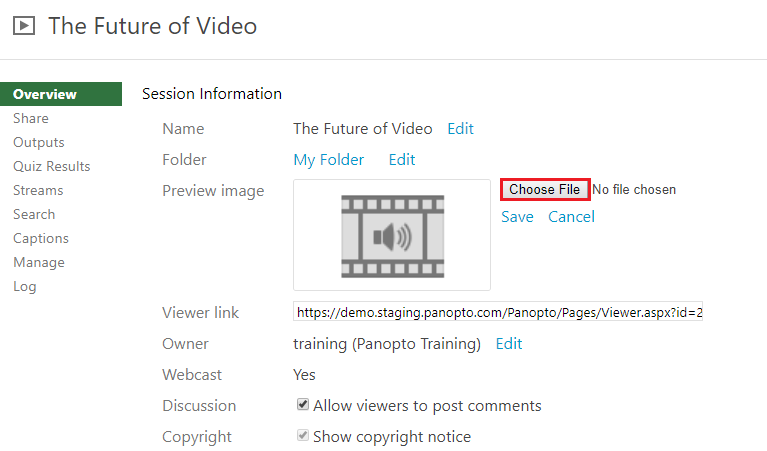The height and width of the screenshot is (451, 767).
Task: Toggle Show copyright notice checkbox
Action: [303, 435]
